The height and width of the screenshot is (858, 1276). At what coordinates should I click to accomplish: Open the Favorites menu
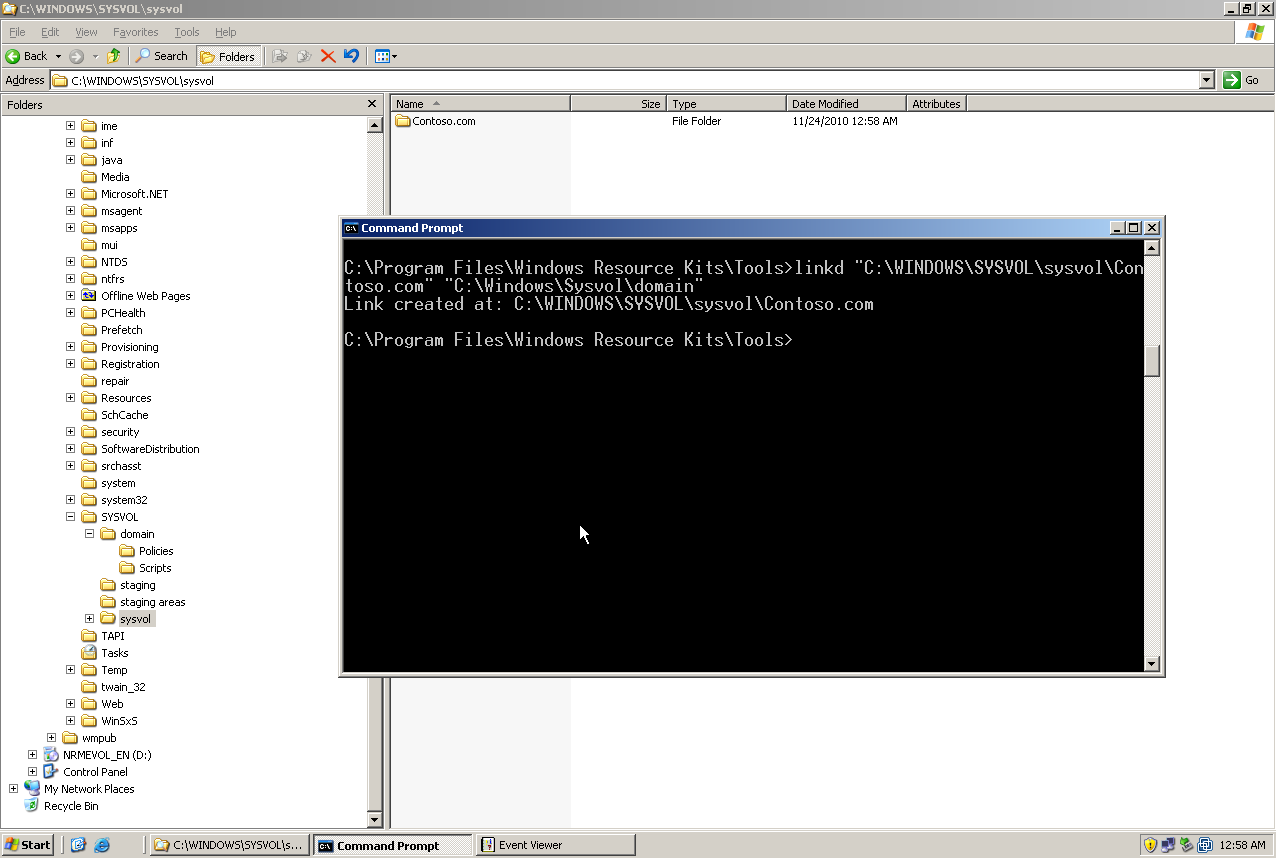[135, 32]
